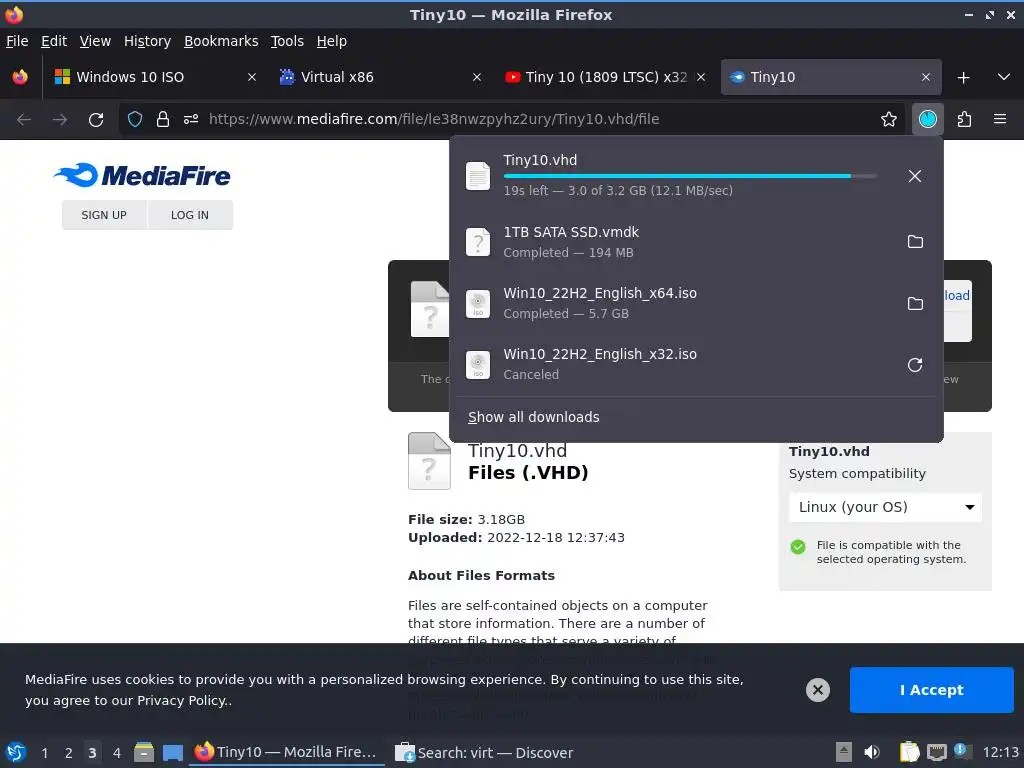
Task: Switch to Tiny 10 (1809 LTSC) tab
Action: tap(605, 77)
